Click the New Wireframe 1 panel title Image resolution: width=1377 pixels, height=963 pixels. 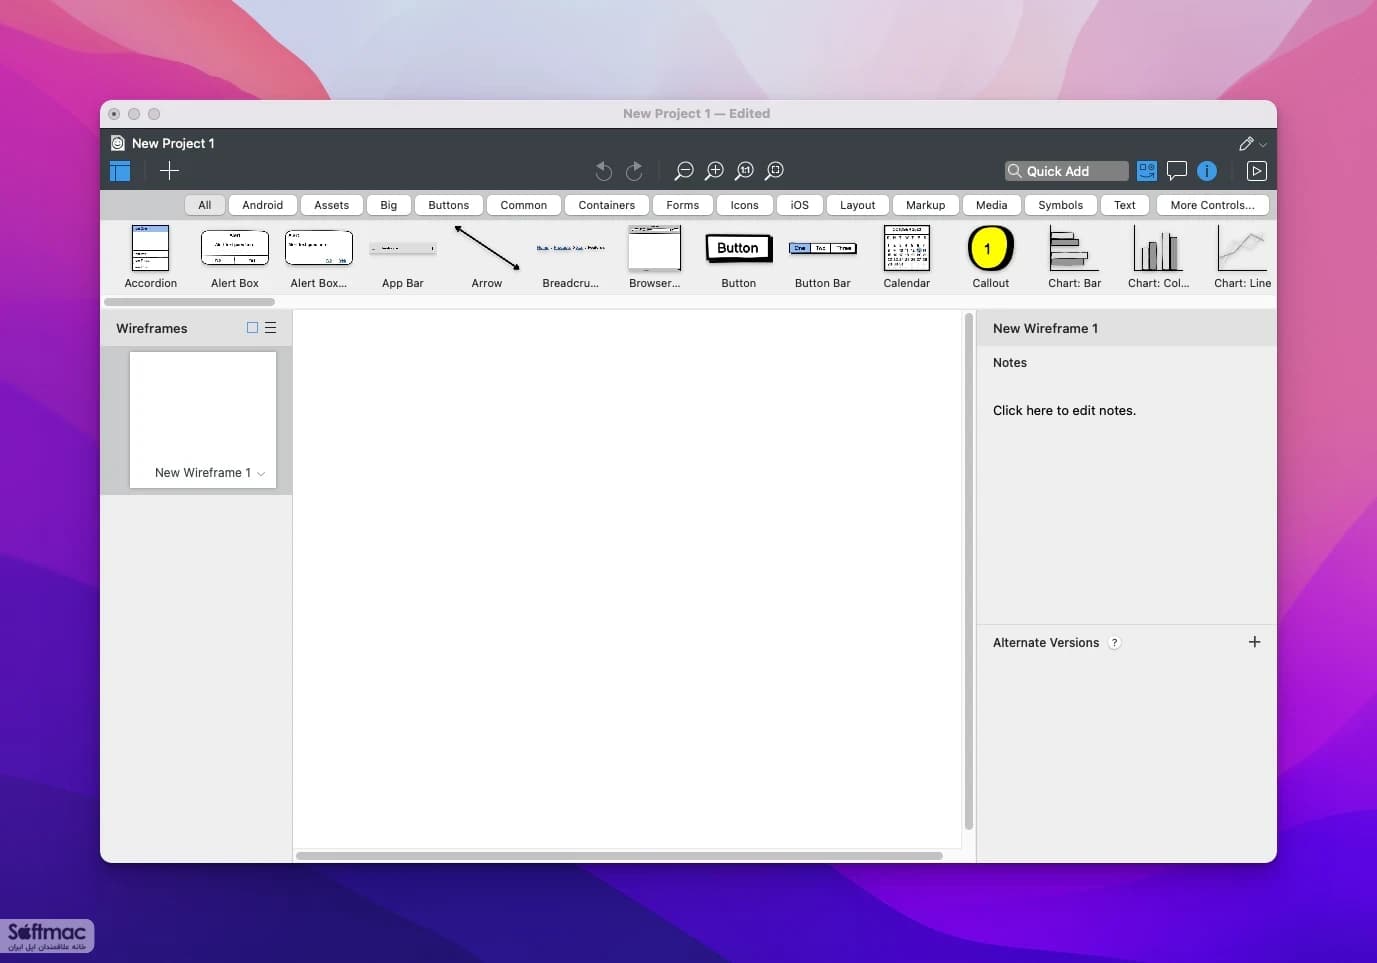coord(1045,328)
